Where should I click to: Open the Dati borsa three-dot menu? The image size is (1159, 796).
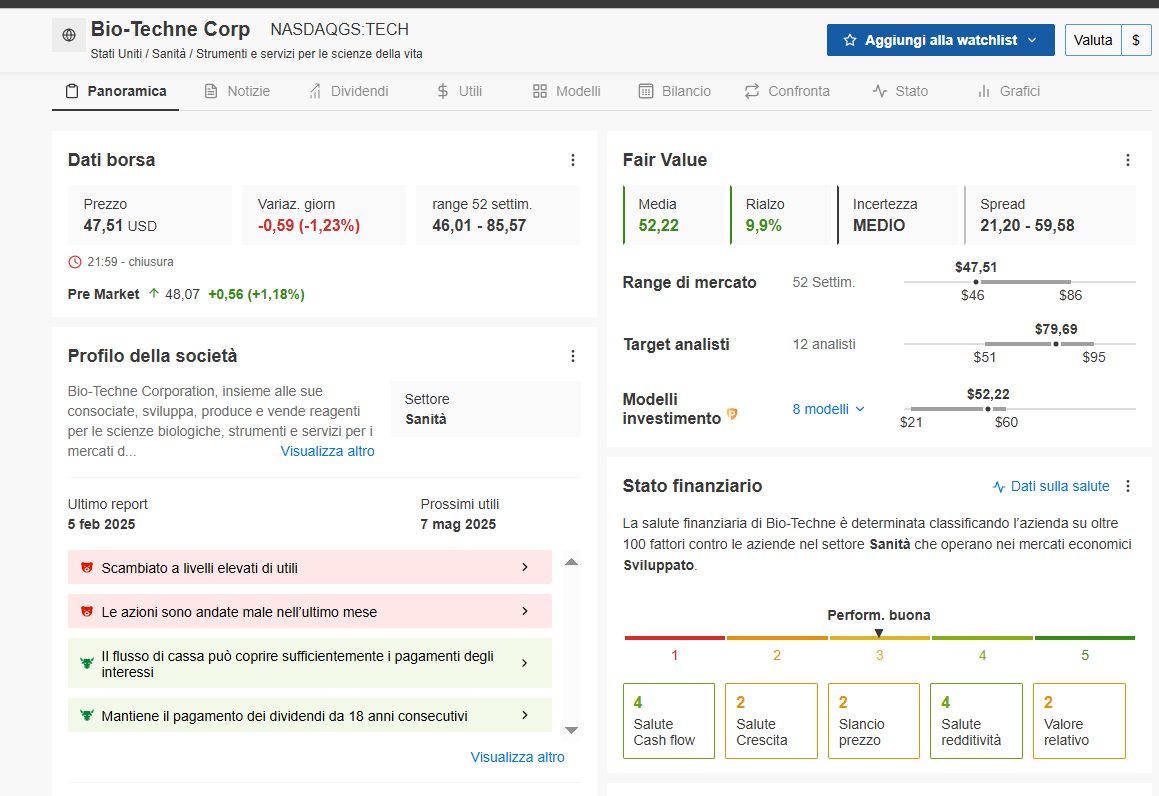[x=573, y=160]
